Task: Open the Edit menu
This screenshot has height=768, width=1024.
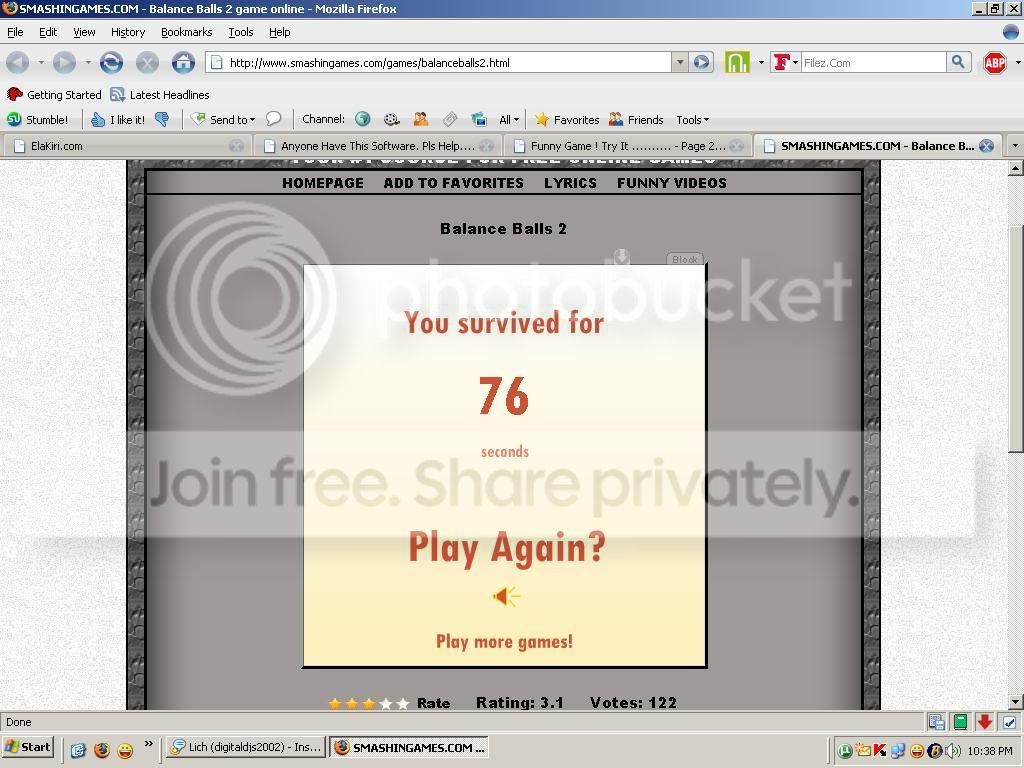Action: click(x=48, y=32)
